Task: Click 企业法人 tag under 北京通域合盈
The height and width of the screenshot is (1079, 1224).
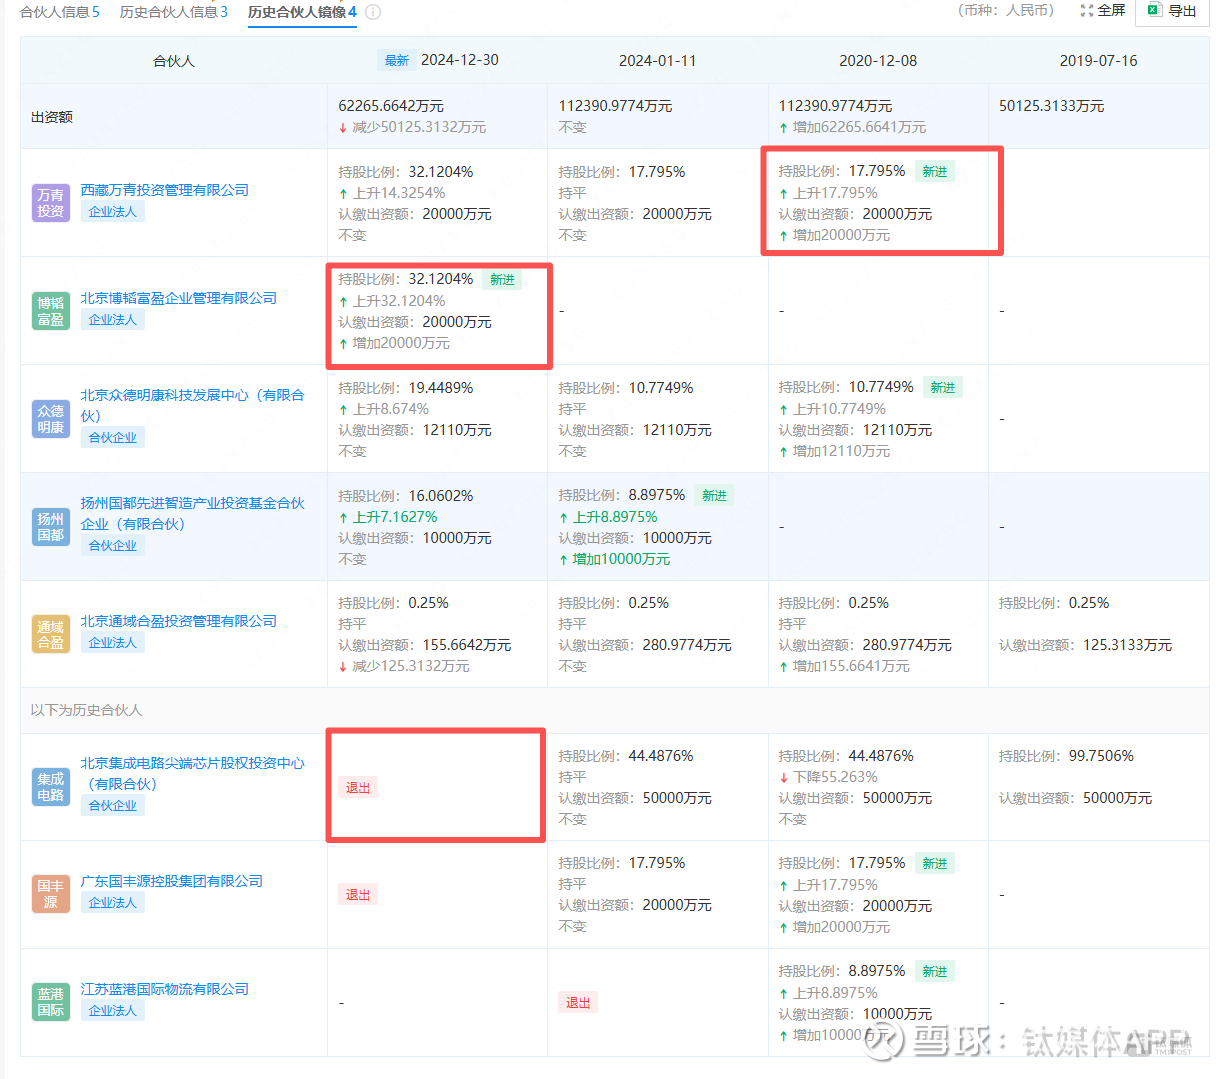Action: click(113, 643)
